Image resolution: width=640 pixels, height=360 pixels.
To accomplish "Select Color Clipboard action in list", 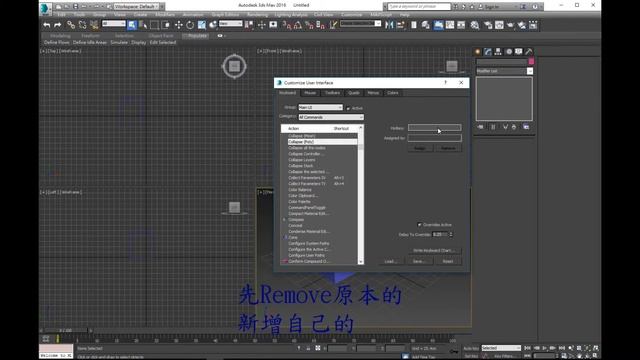I will coord(303,196).
